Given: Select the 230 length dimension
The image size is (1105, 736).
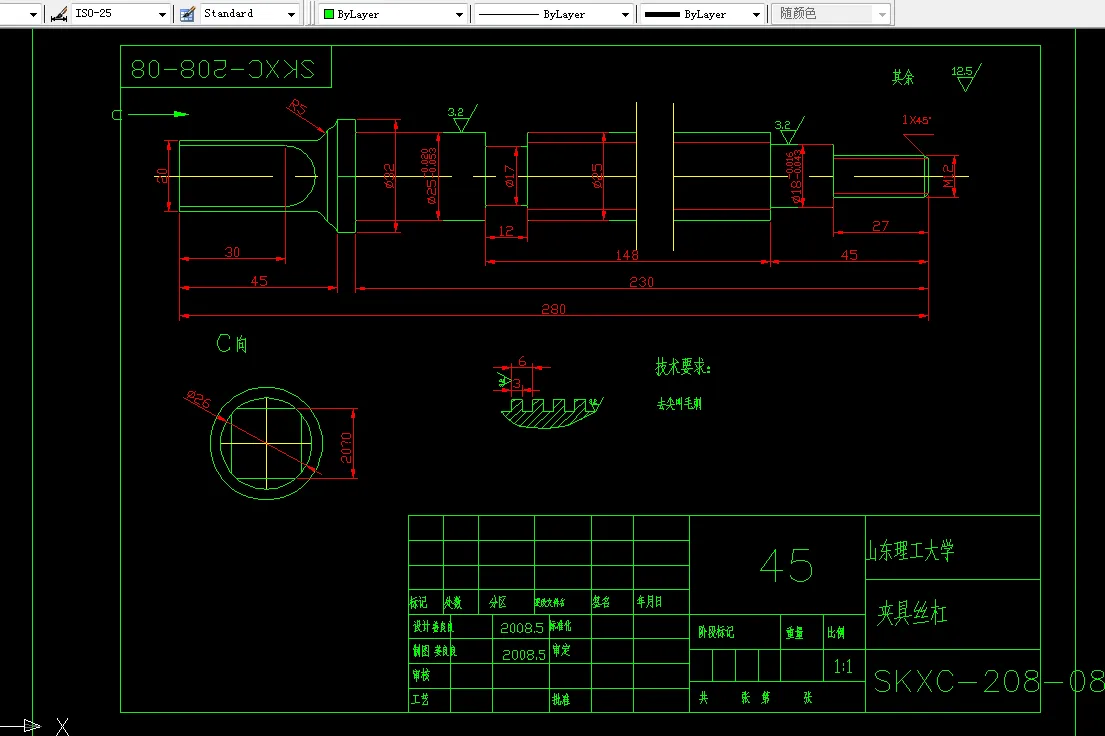Looking at the screenshot, I should coord(641,282).
